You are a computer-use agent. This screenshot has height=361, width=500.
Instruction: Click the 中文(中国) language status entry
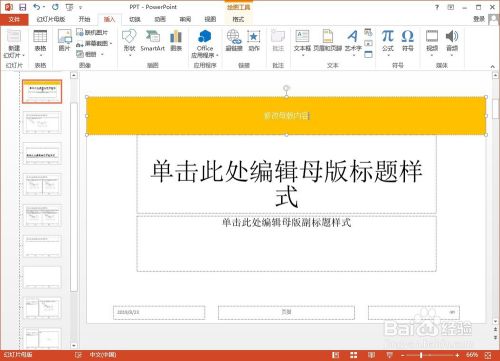coord(103,355)
